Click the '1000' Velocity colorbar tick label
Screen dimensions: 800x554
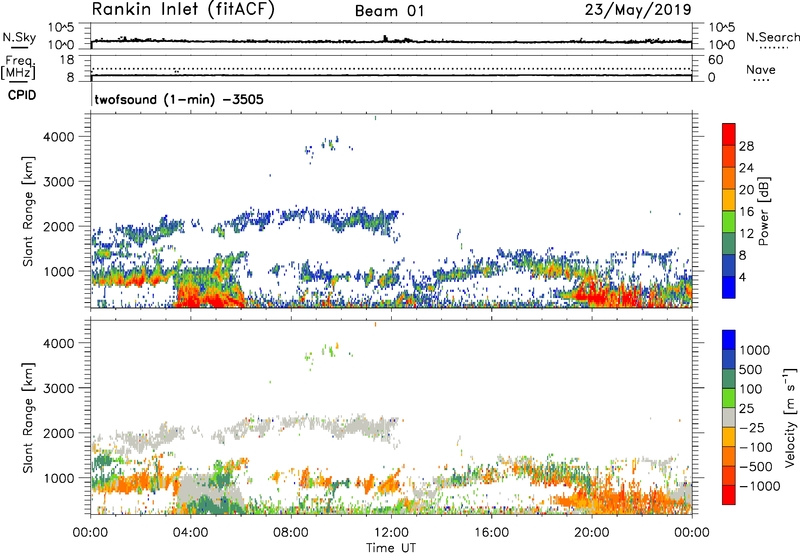coord(755,350)
